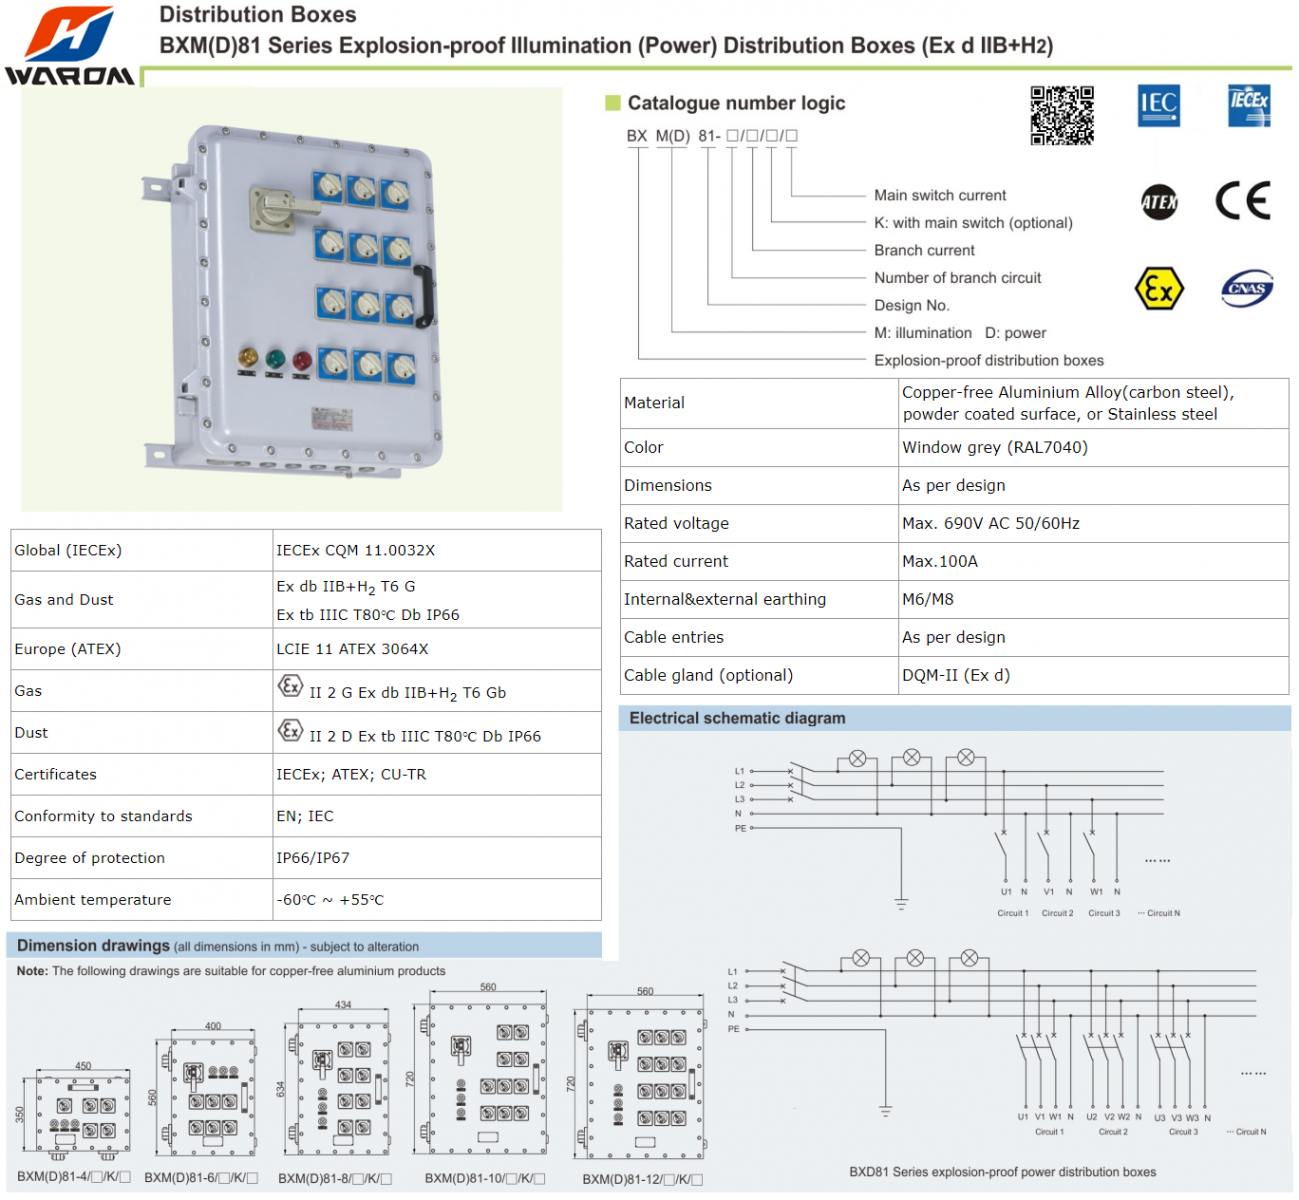Click the IECEx certification logo

pos(1249,105)
